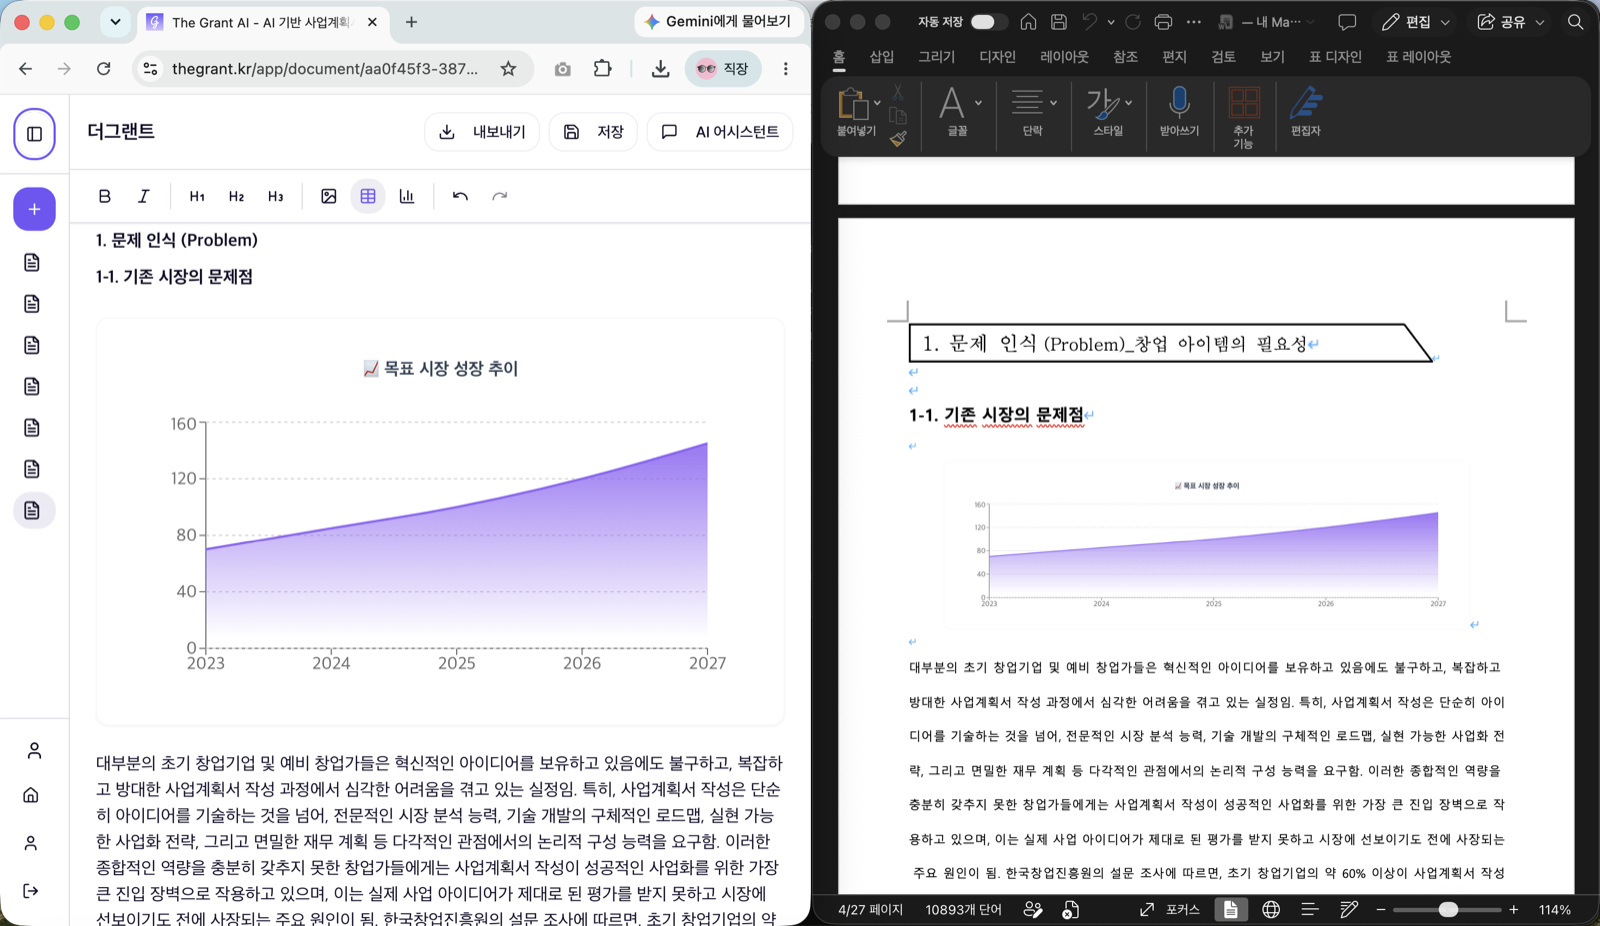Click the 내보내기 export button
The width and height of the screenshot is (1600, 926).
[x=482, y=132]
